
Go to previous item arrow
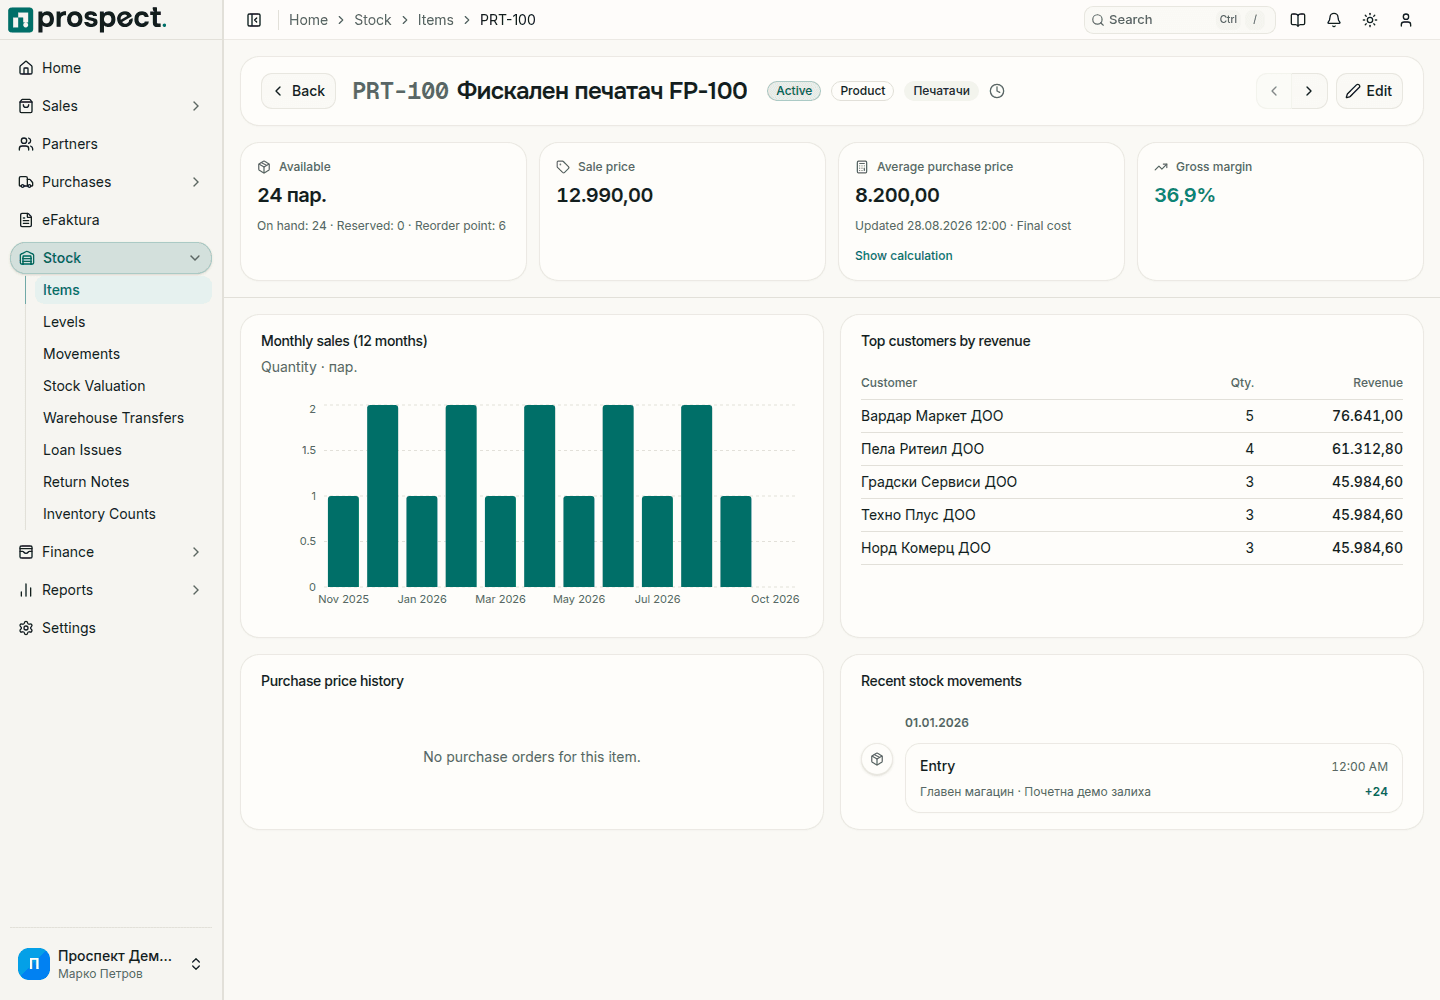1274,91
